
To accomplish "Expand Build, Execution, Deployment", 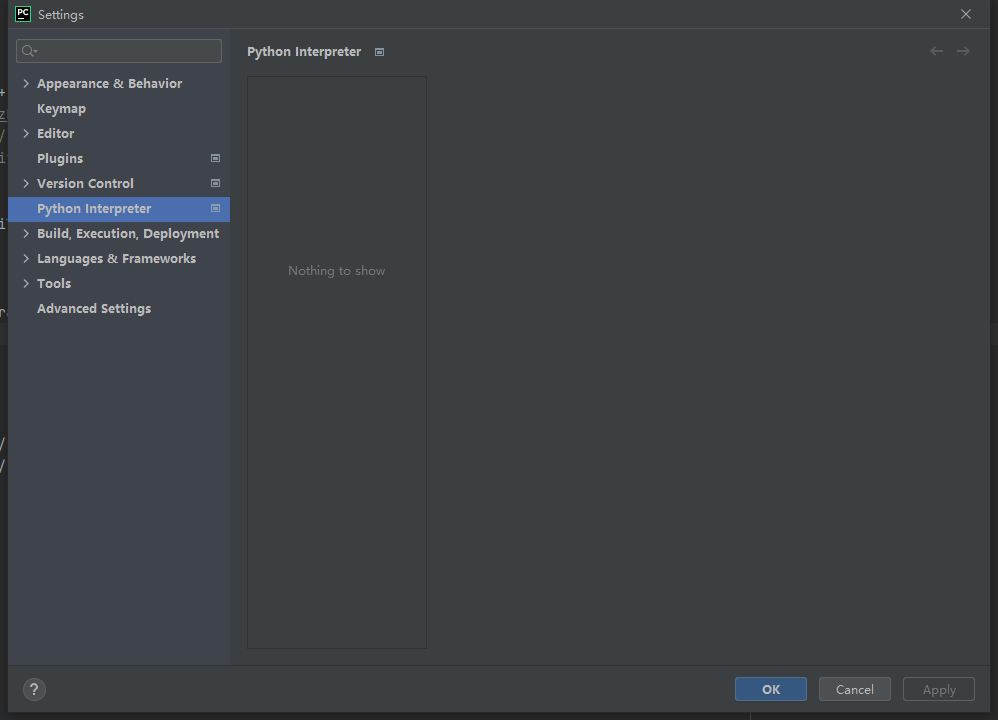I will tap(25, 233).
